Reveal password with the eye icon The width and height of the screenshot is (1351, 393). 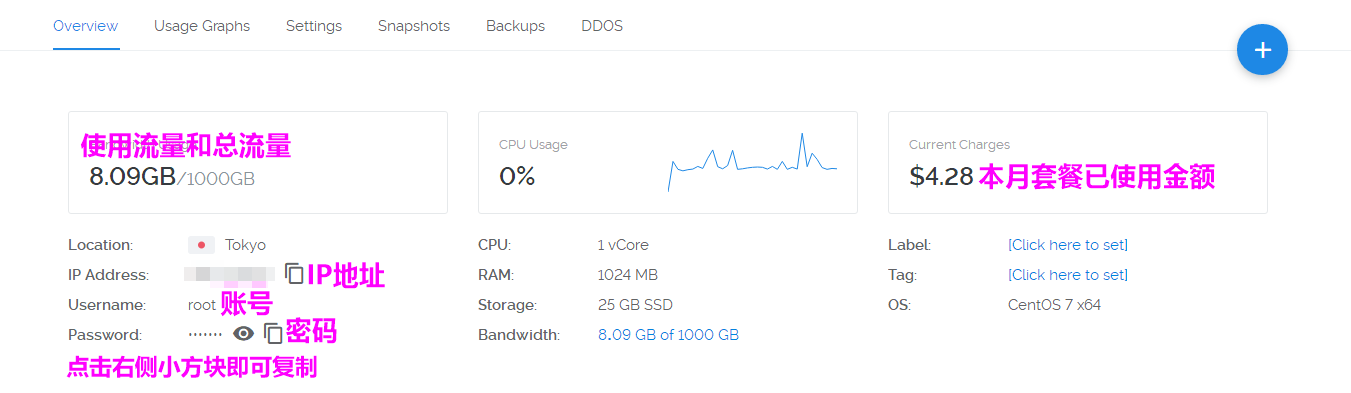243,334
